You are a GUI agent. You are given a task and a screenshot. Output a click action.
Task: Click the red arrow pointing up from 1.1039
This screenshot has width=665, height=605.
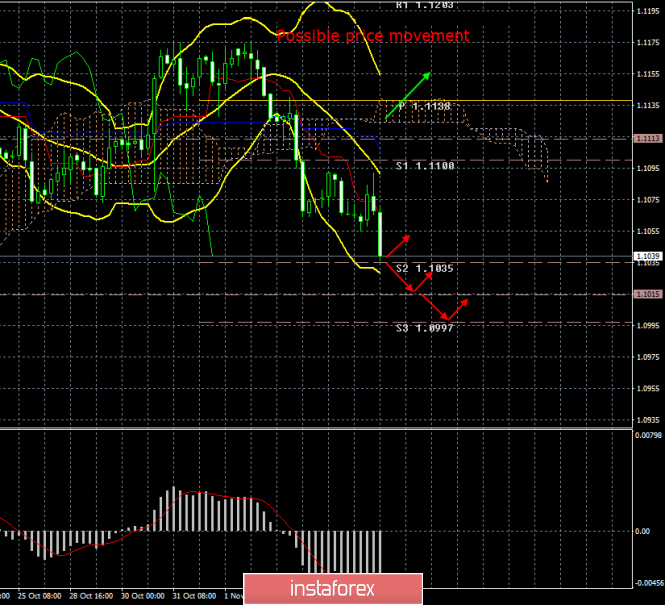coord(397,246)
